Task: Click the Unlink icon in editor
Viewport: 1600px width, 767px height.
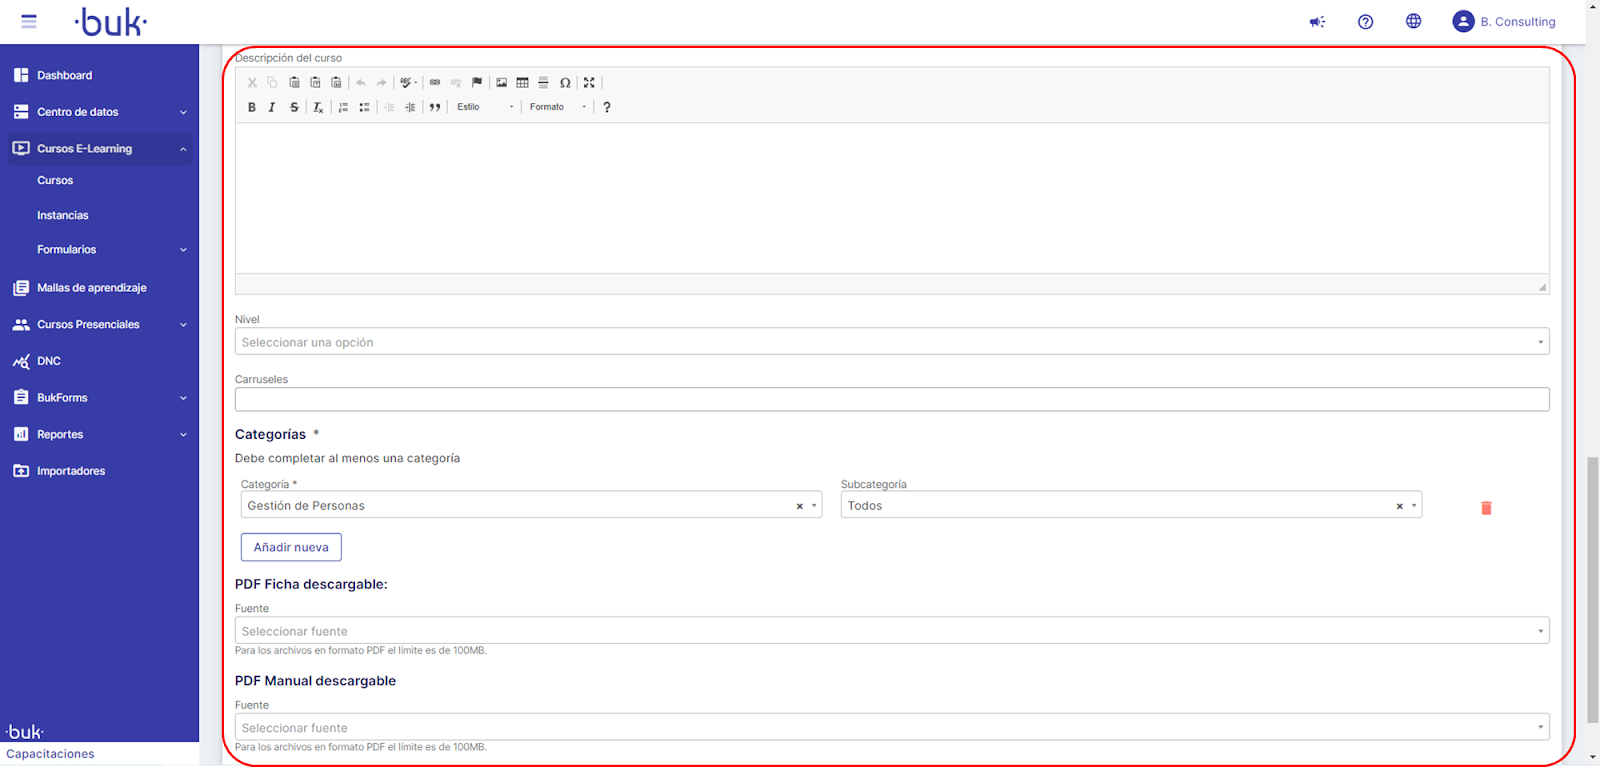Action: 456,83
